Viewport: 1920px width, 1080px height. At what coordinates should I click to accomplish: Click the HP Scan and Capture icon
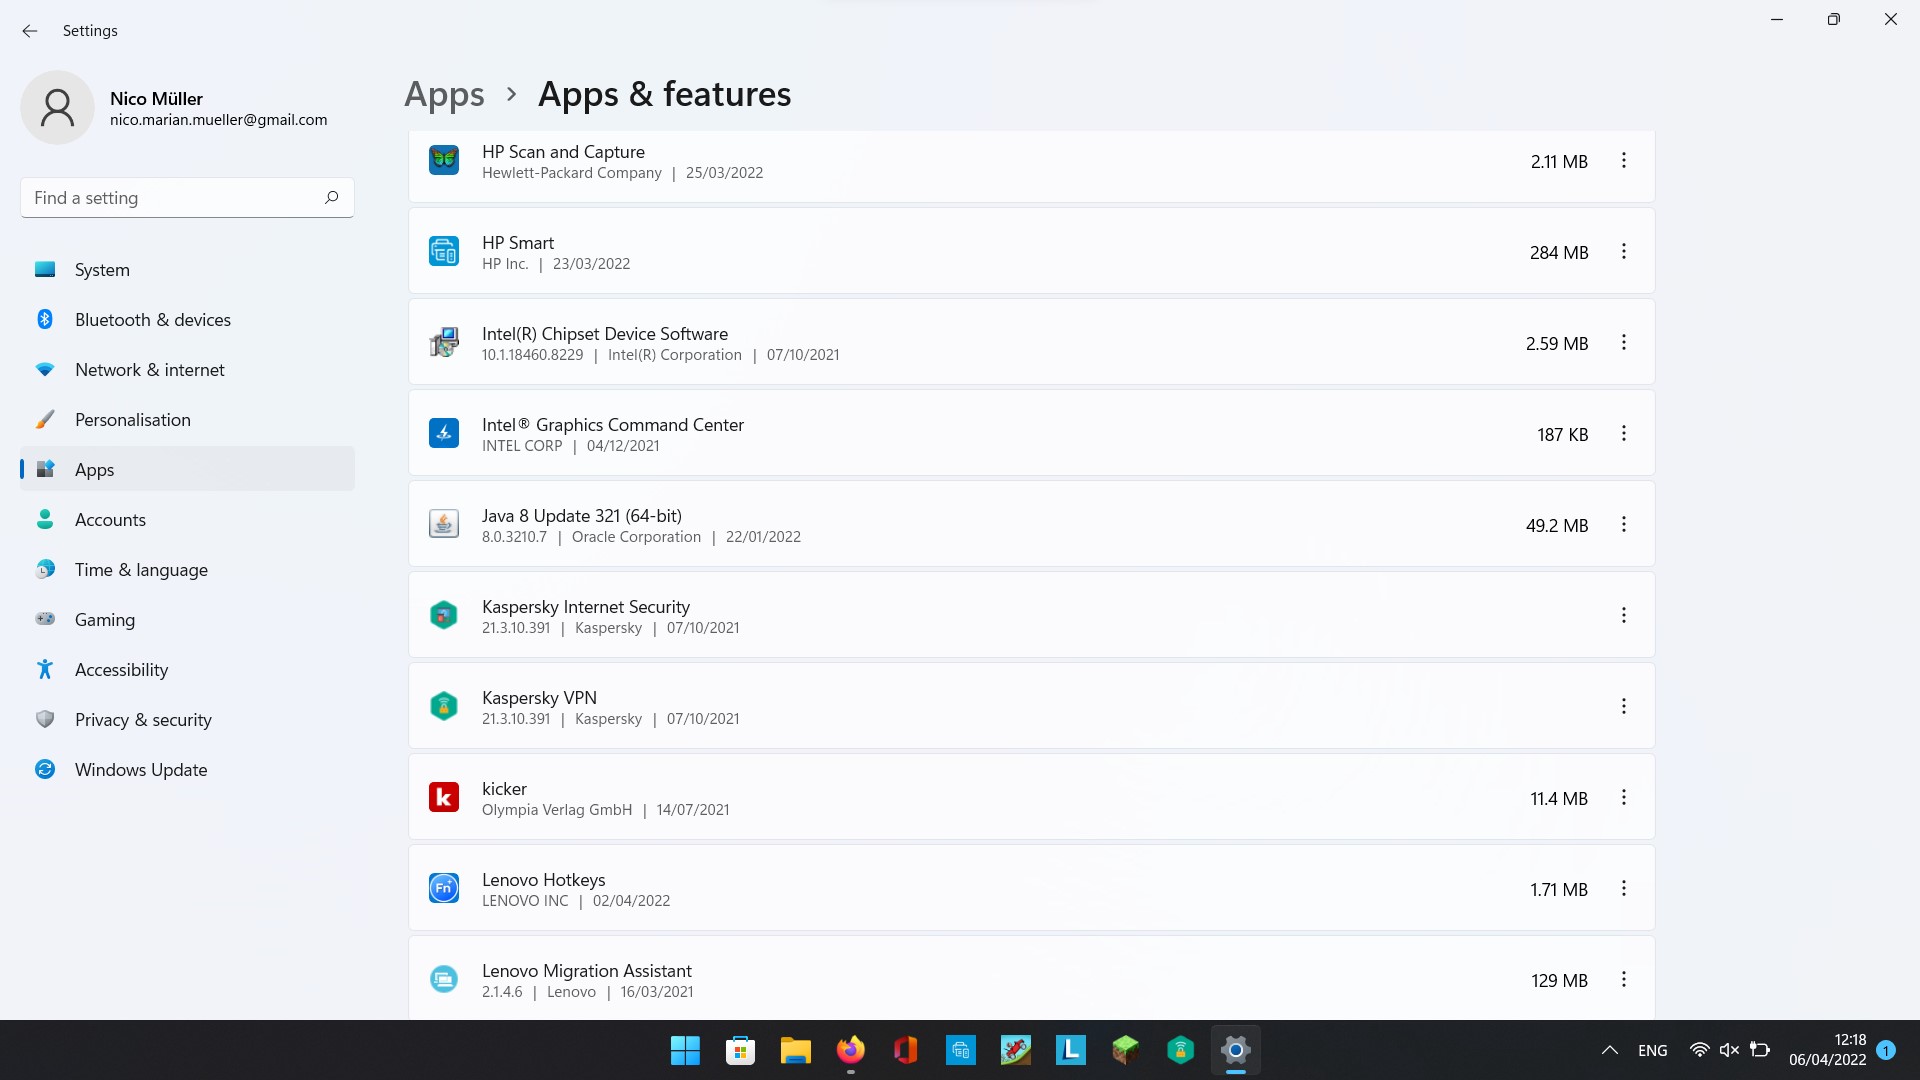tap(444, 160)
